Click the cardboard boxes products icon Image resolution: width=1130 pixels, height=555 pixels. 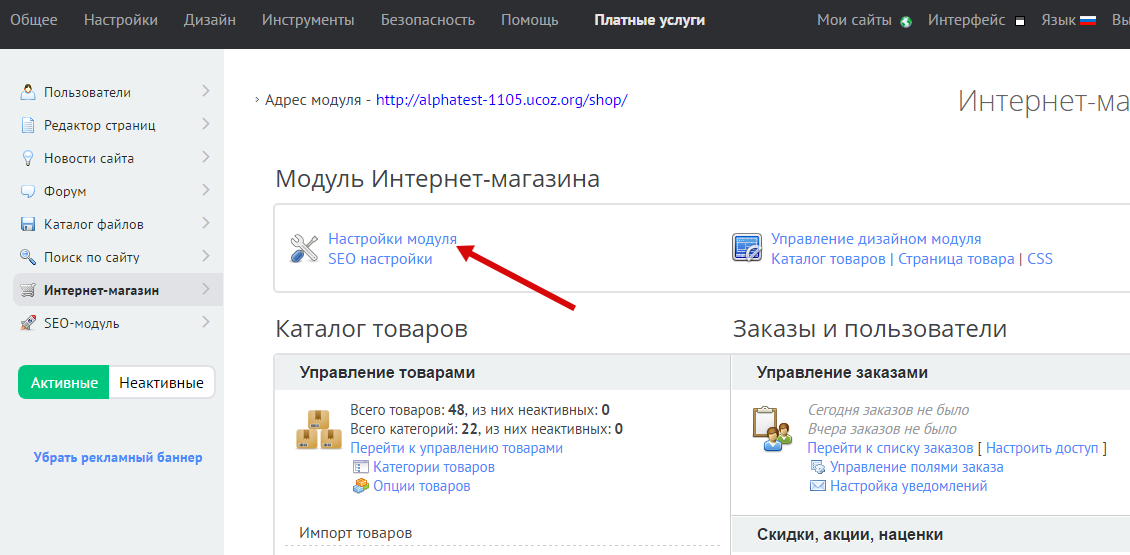pos(319,429)
